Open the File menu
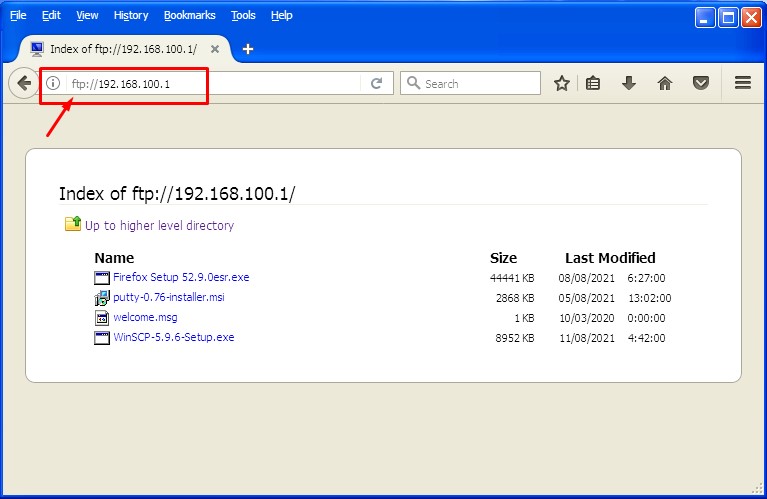 [x=18, y=15]
